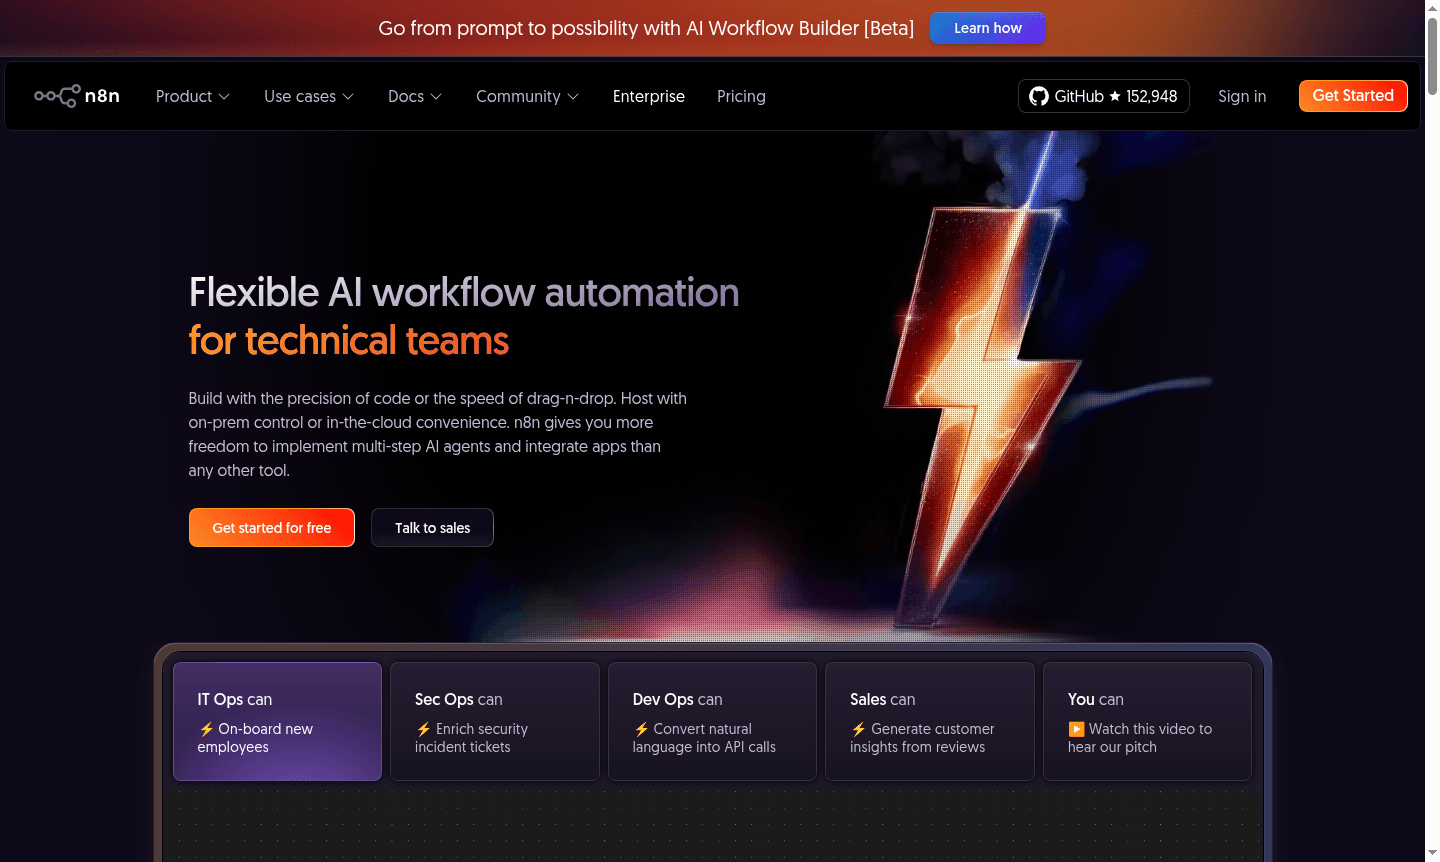Image resolution: width=1440 pixels, height=862 pixels.
Task: Expand the Community dropdown
Action: [x=527, y=96]
